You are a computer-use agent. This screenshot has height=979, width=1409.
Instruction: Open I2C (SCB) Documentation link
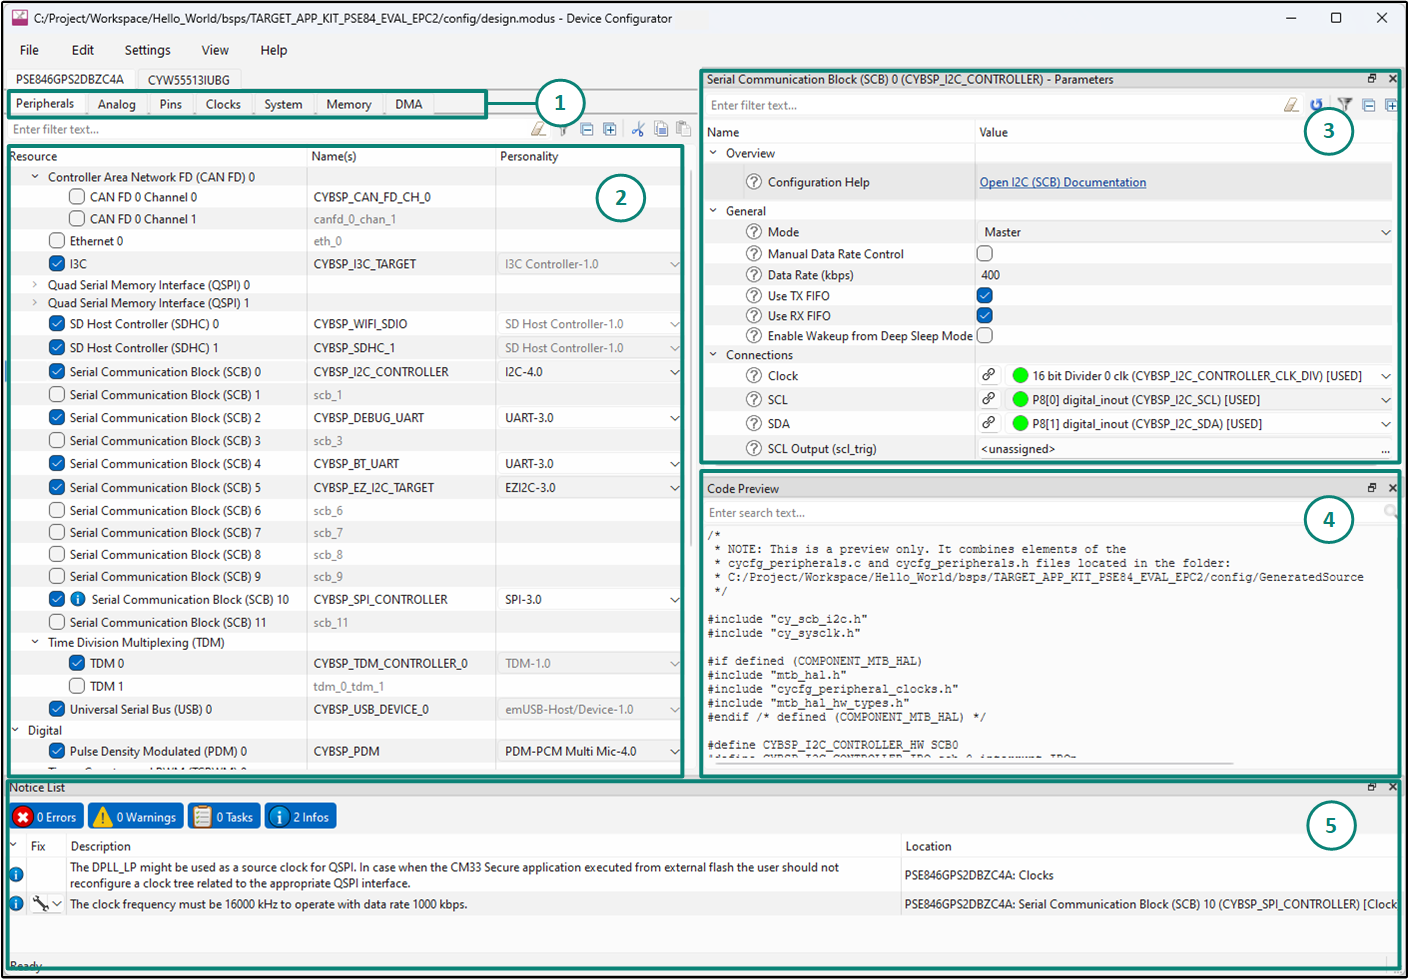click(1062, 182)
